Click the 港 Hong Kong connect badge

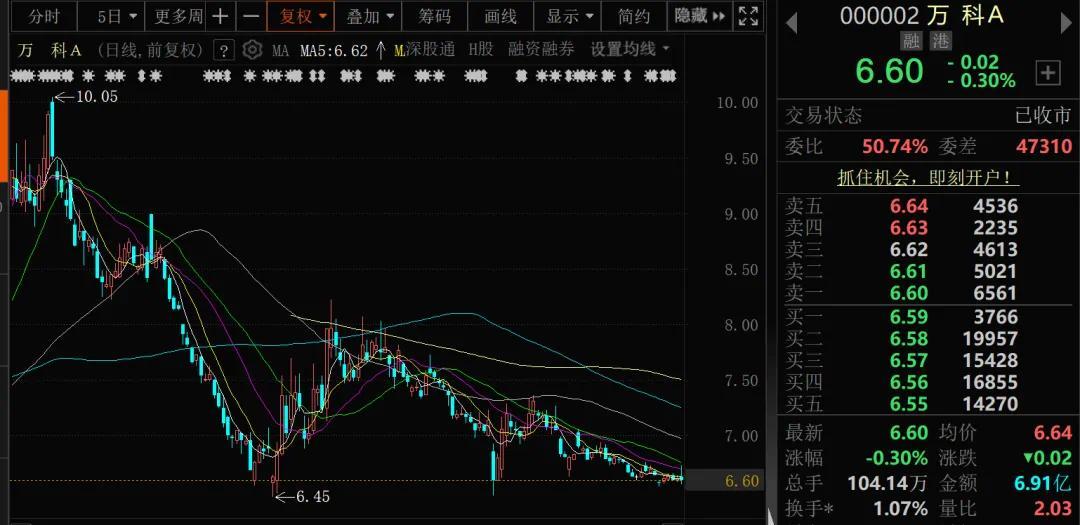[939, 41]
